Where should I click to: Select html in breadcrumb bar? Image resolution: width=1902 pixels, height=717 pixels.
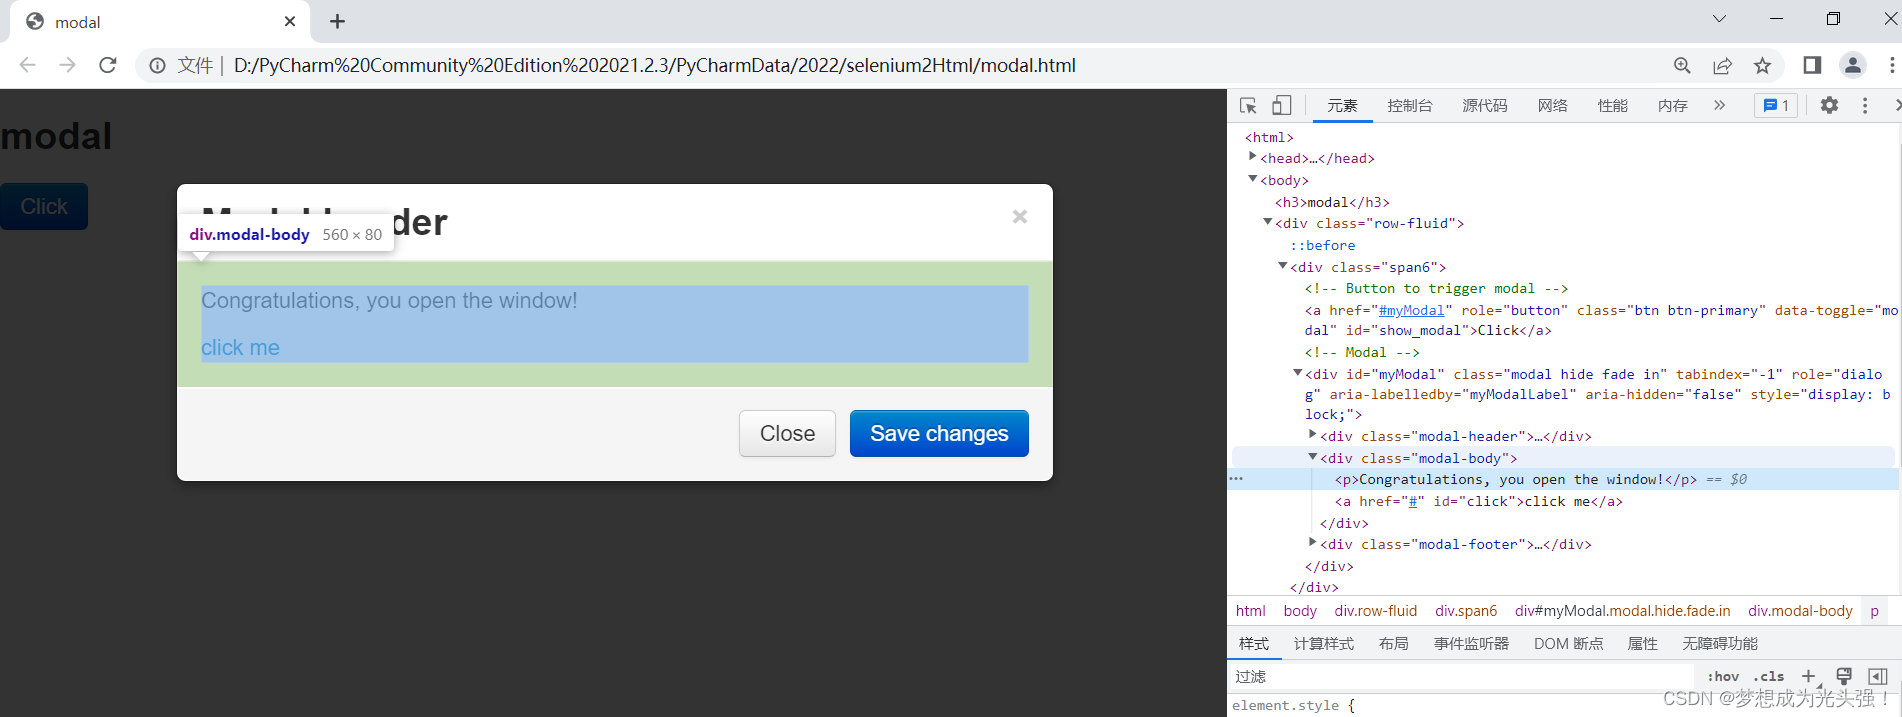point(1250,611)
